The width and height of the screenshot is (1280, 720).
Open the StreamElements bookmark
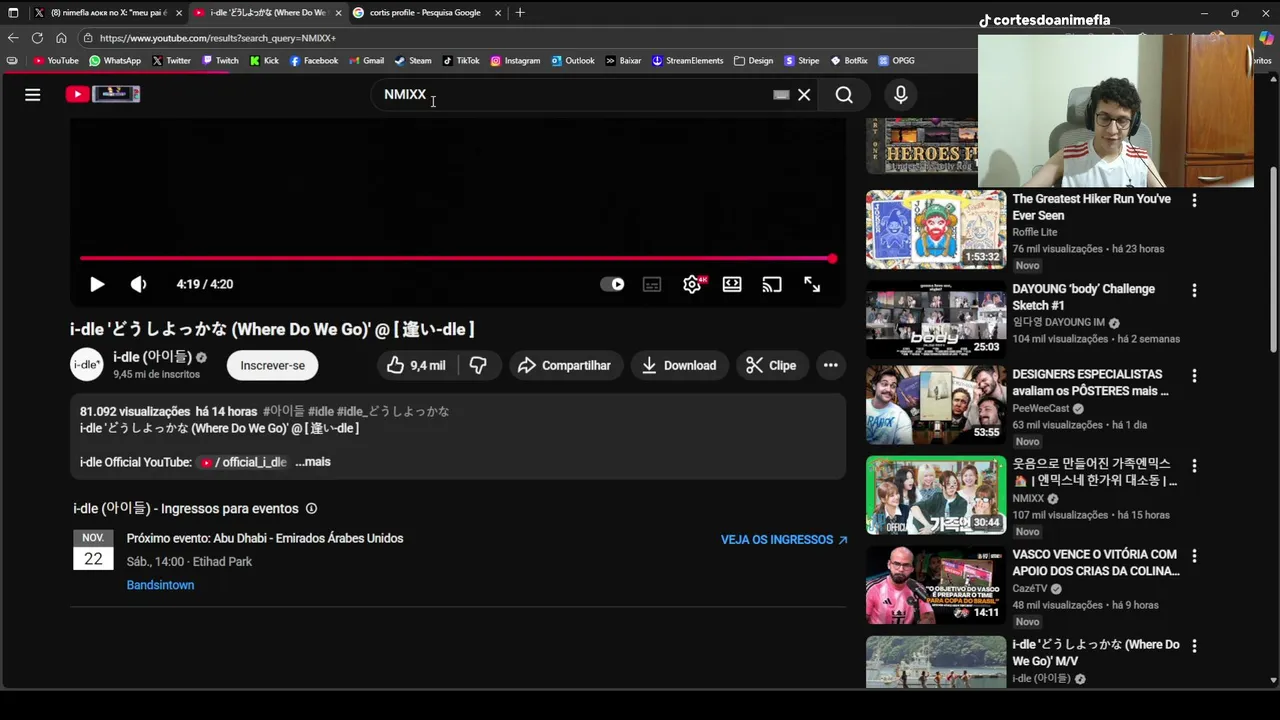[x=687, y=61]
